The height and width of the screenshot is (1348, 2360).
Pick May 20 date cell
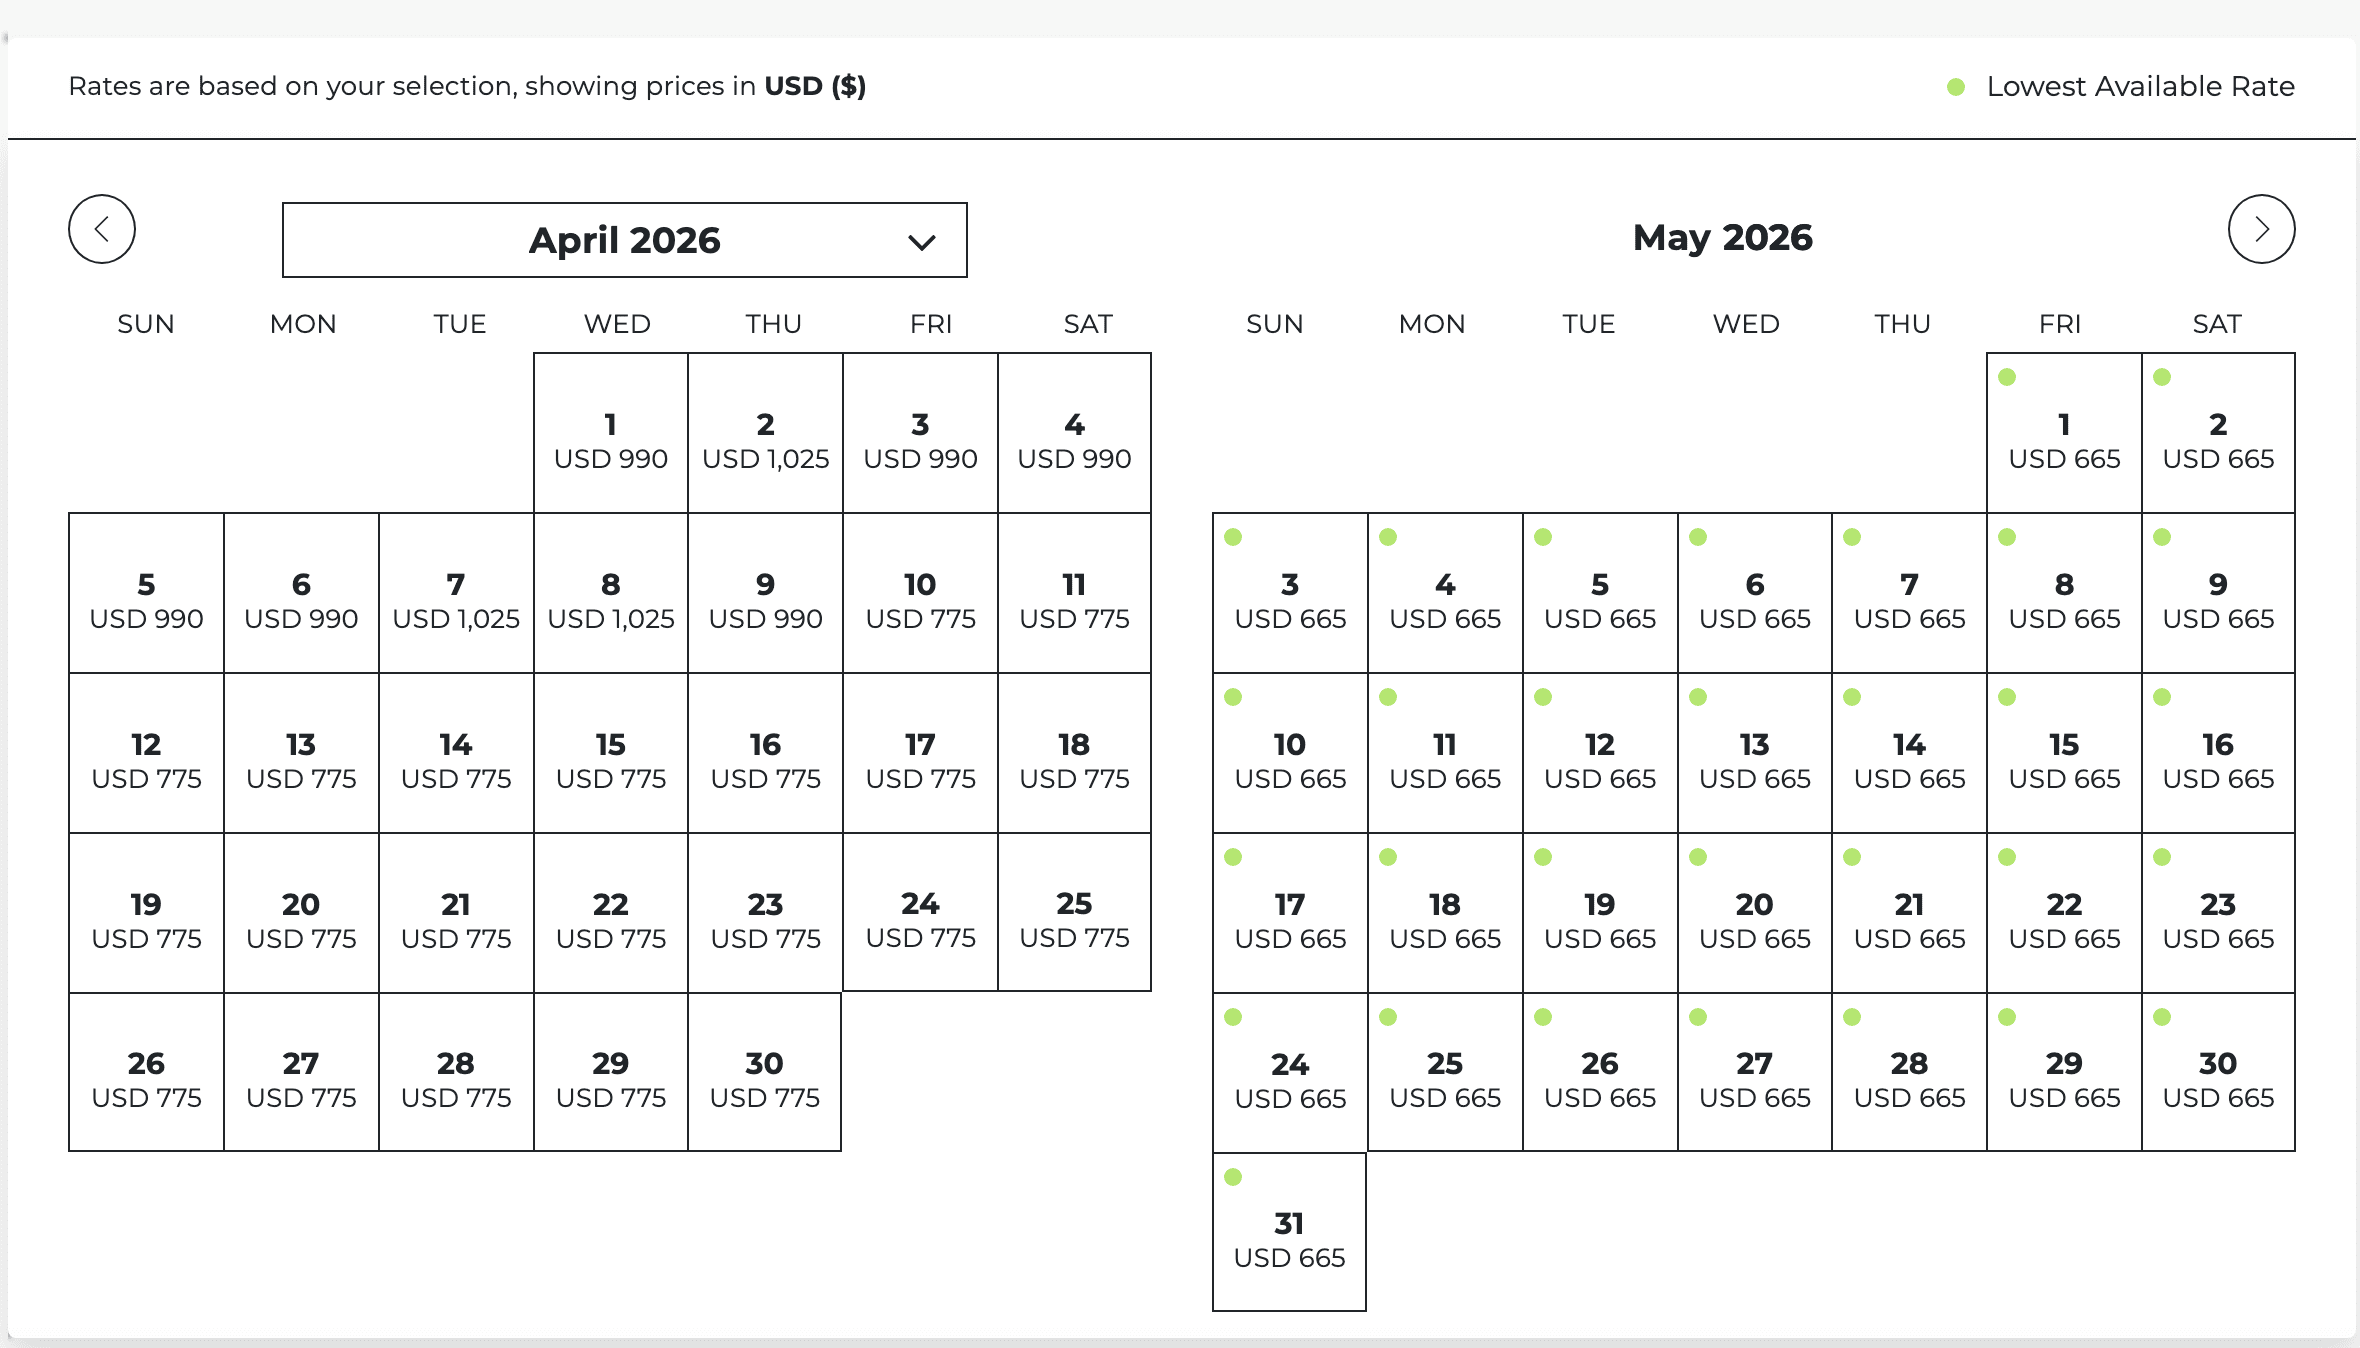point(1754,914)
